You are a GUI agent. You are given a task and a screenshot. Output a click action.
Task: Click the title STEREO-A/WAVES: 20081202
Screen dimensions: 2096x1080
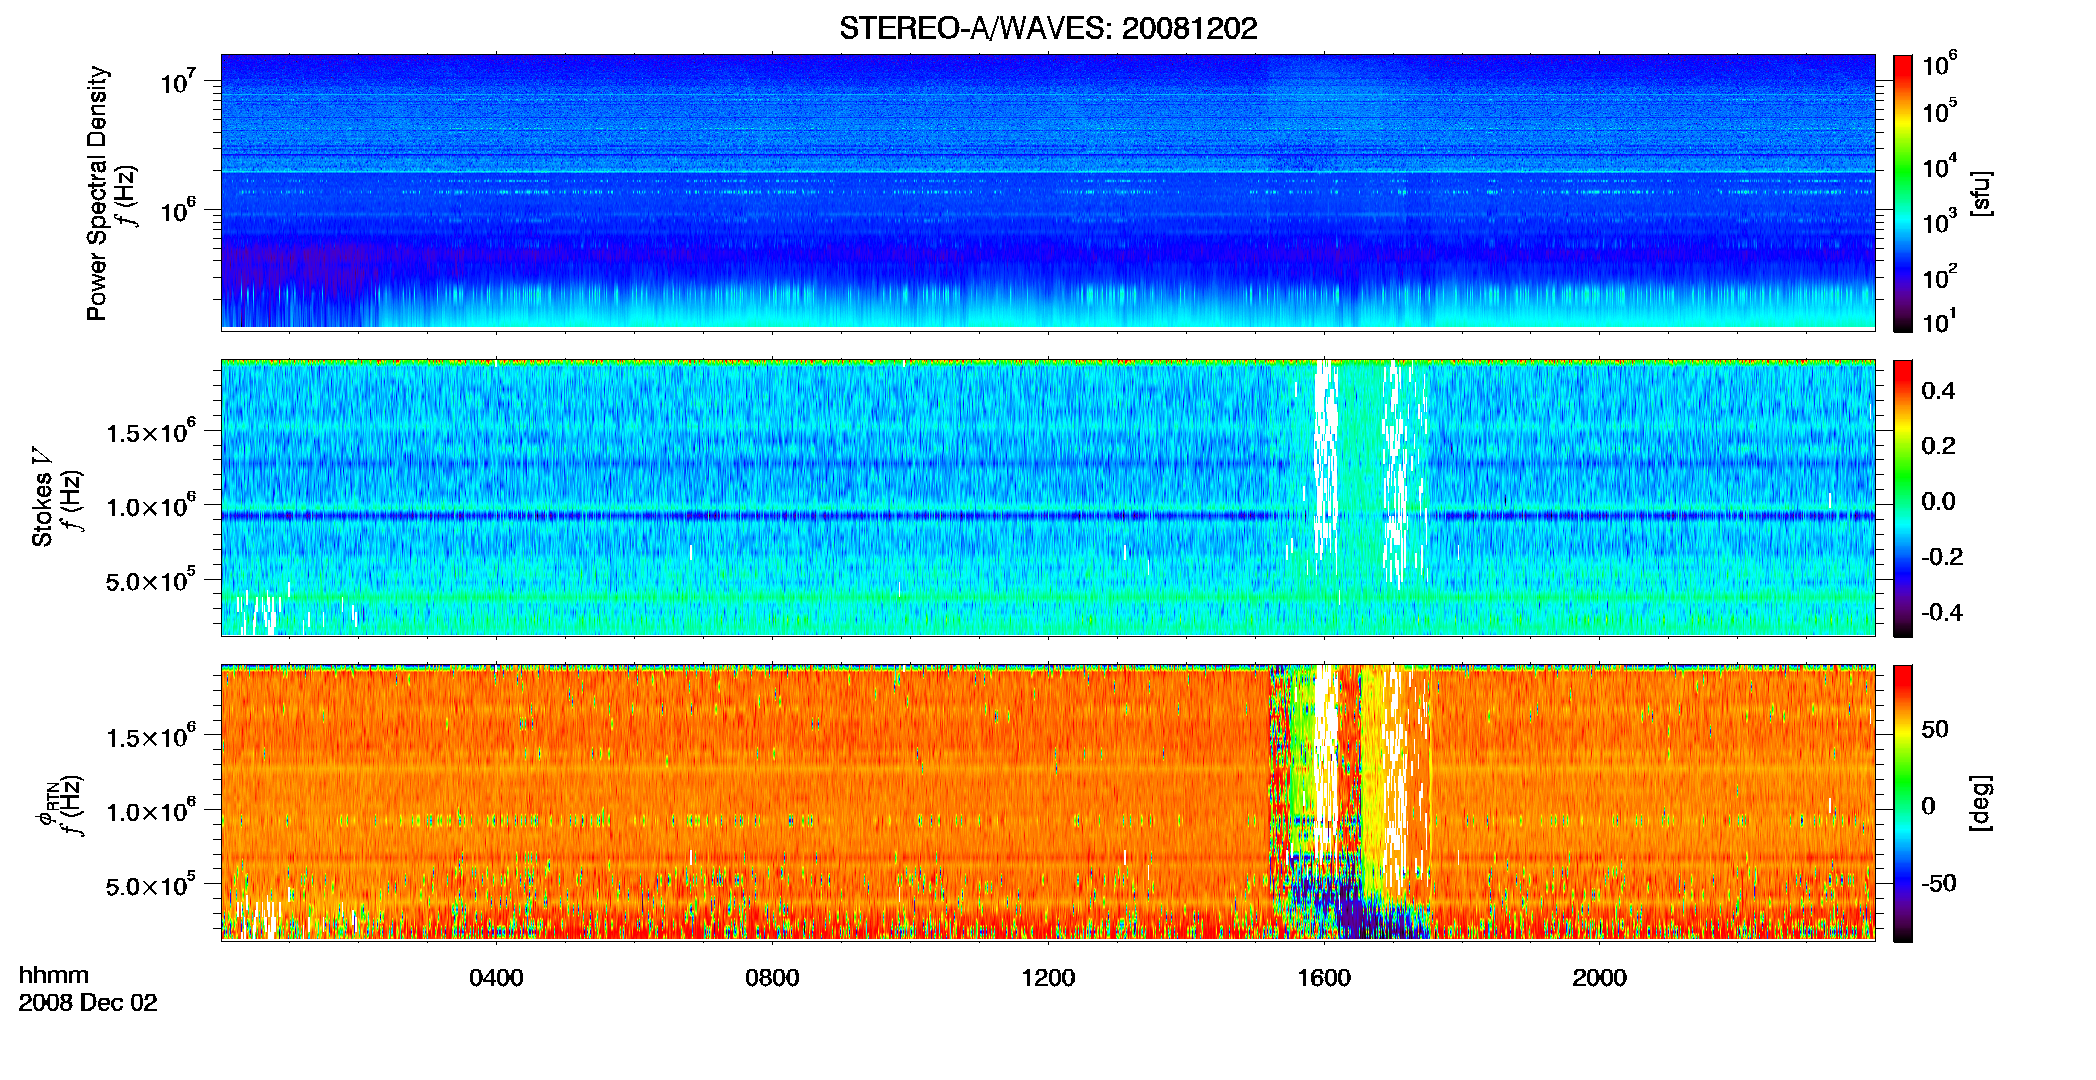point(1048,28)
